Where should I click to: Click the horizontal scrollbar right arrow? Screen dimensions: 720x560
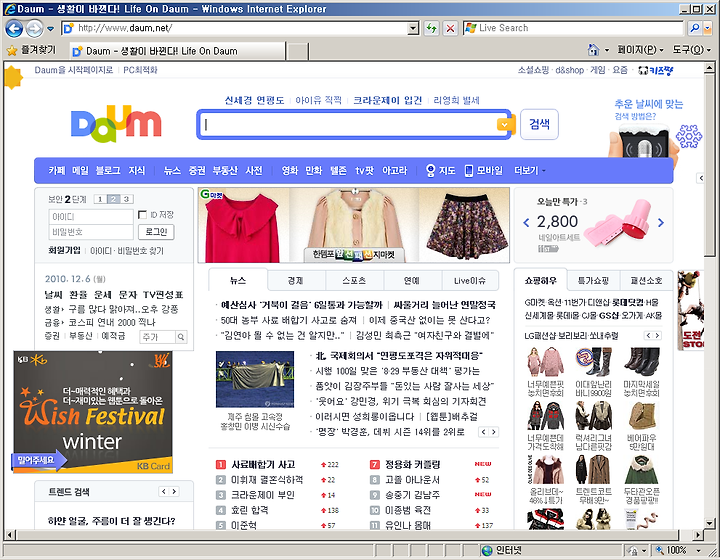click(x=698, y=535)
